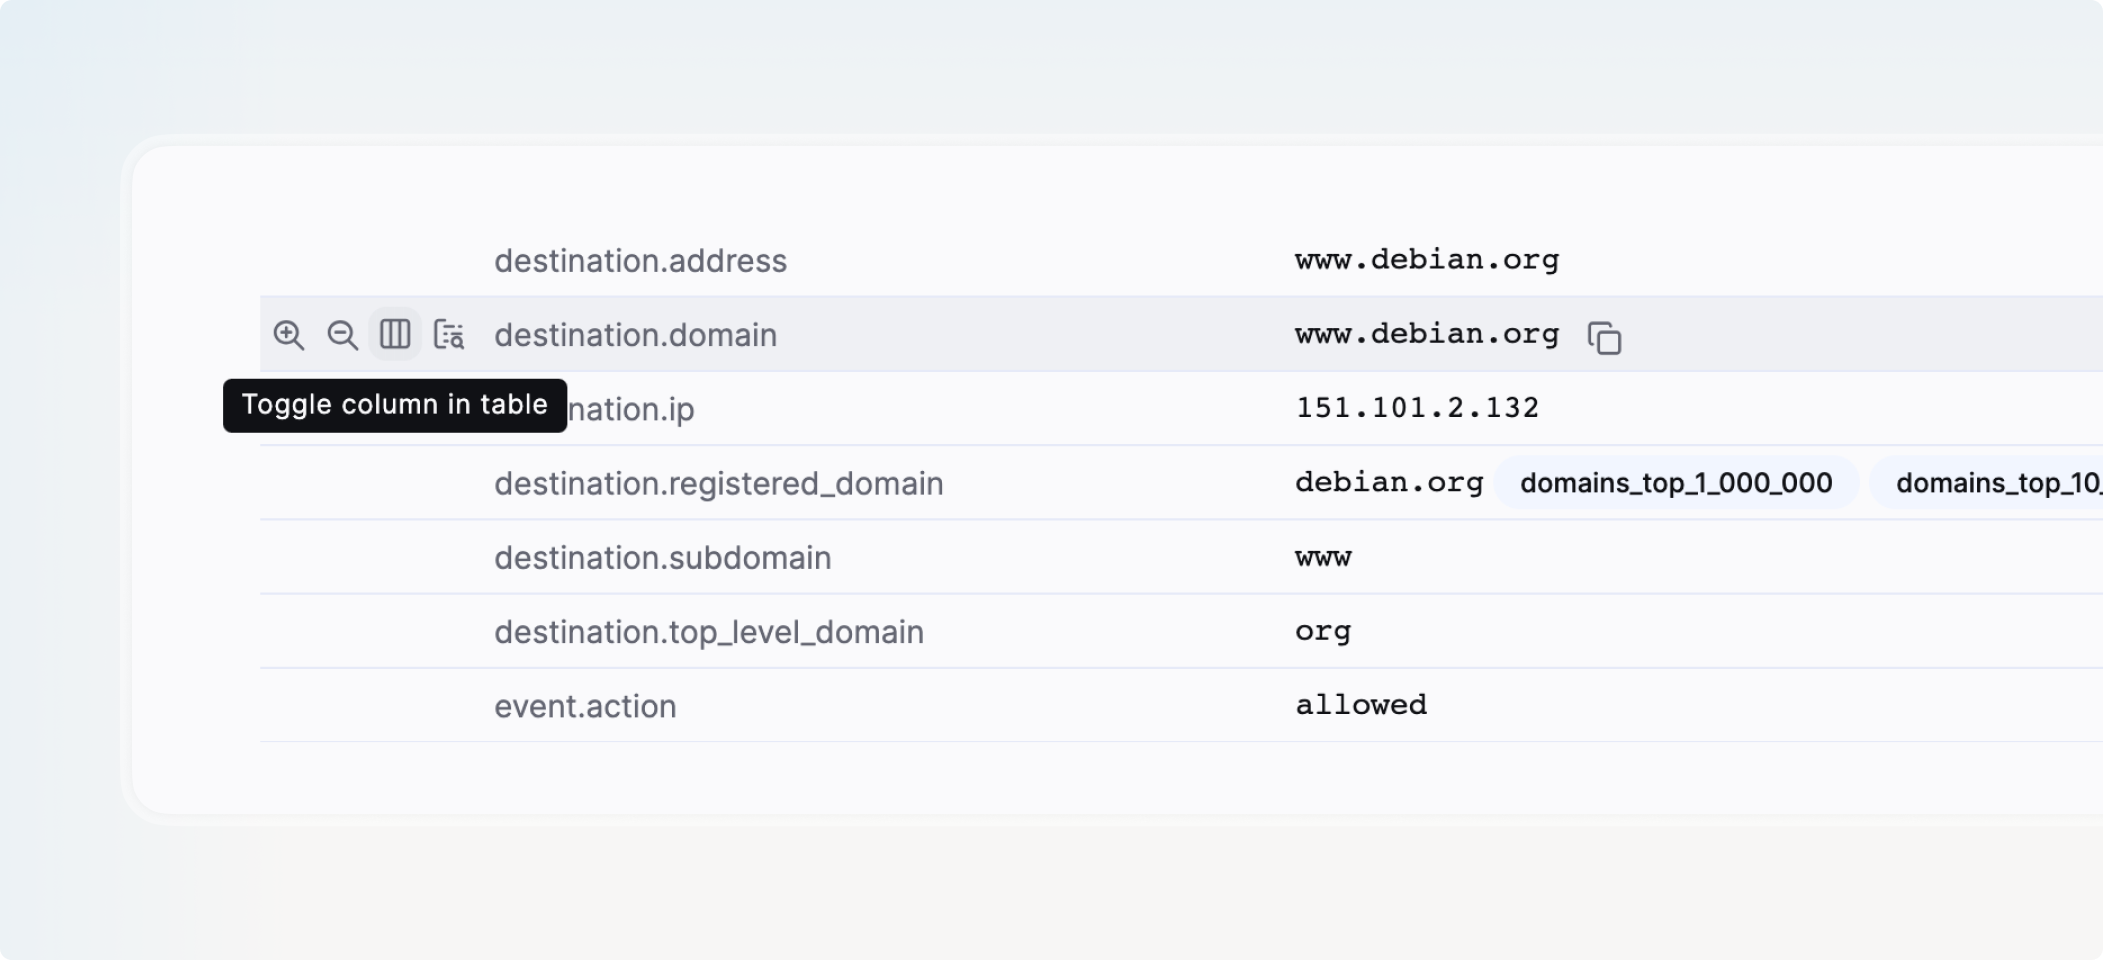This screenshot has width=2103, height=960.
Task: Click the www.debian.org value of destination.address
Action: (1427, 260)
